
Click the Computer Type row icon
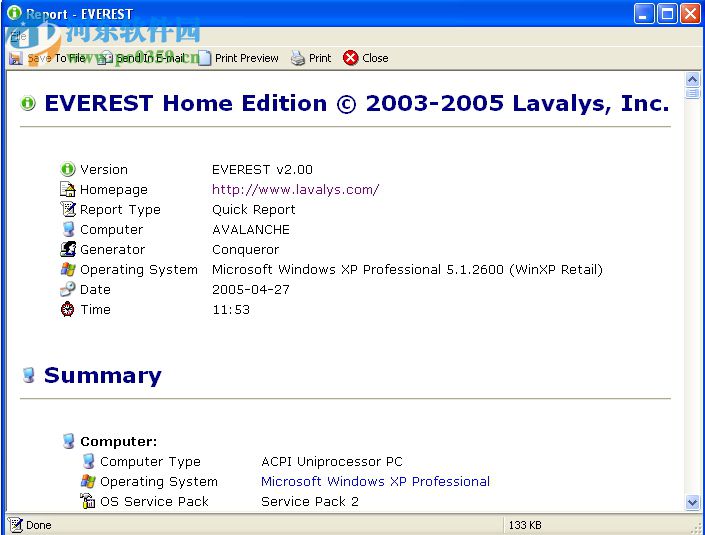tap(88, 461)
